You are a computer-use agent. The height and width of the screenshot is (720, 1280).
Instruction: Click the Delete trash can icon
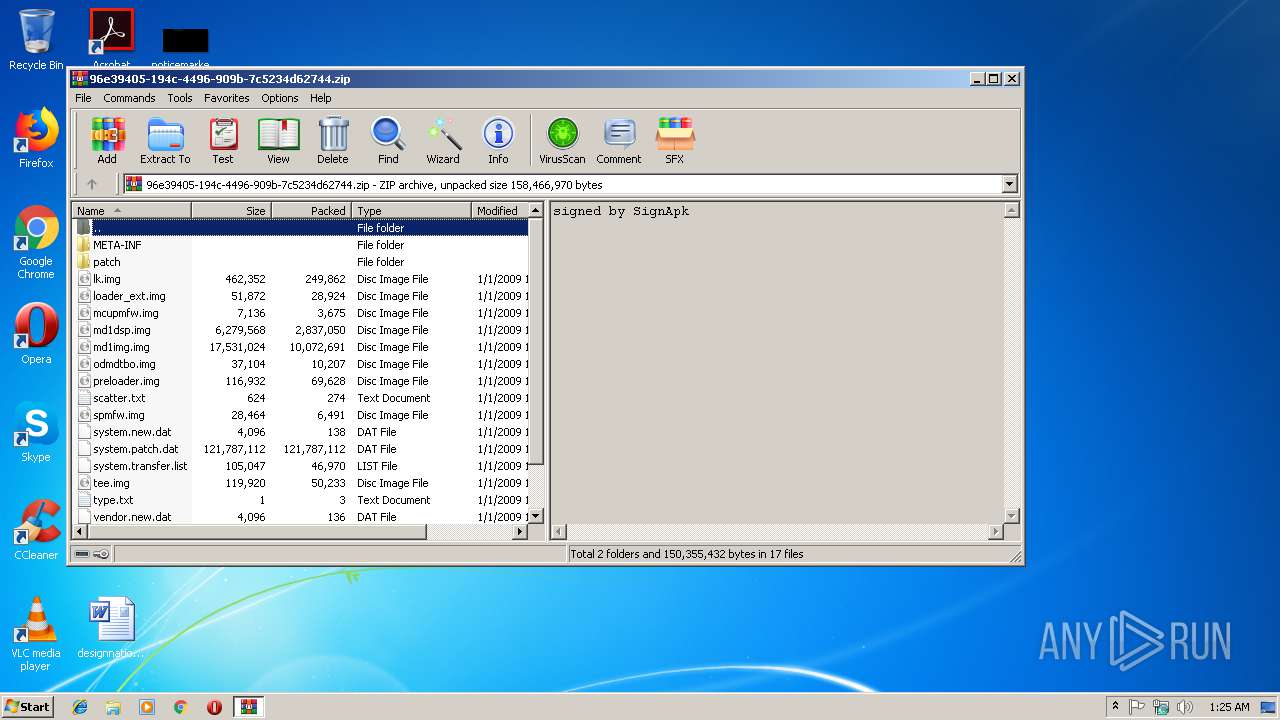333,140
